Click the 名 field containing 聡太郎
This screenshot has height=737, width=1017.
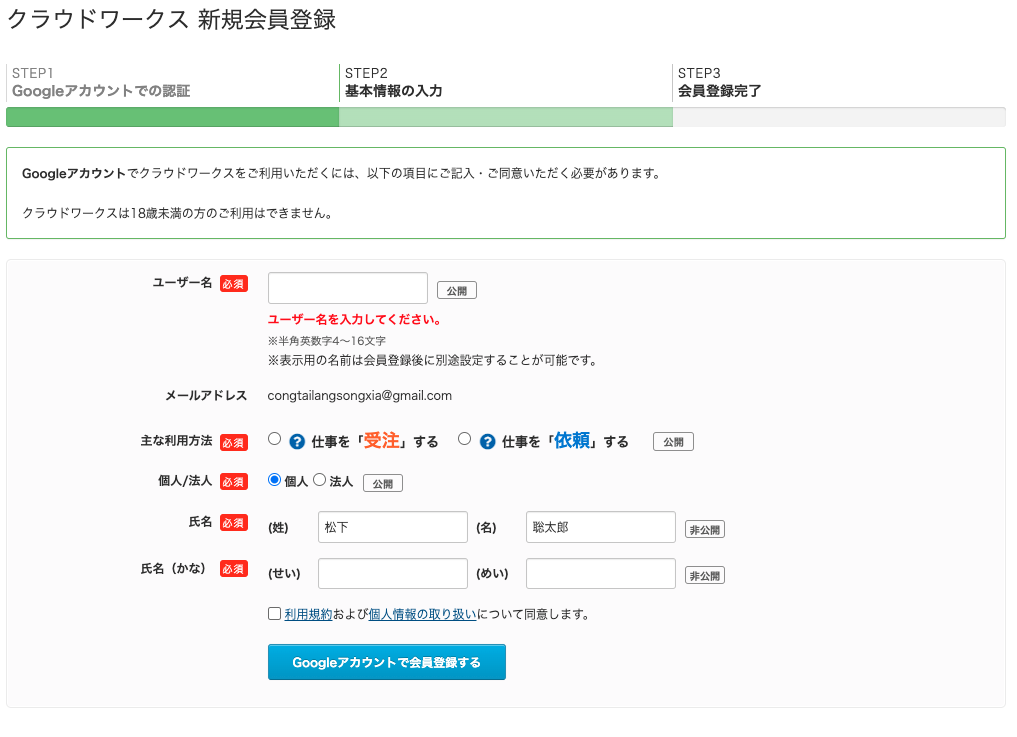tap(601, 527)
